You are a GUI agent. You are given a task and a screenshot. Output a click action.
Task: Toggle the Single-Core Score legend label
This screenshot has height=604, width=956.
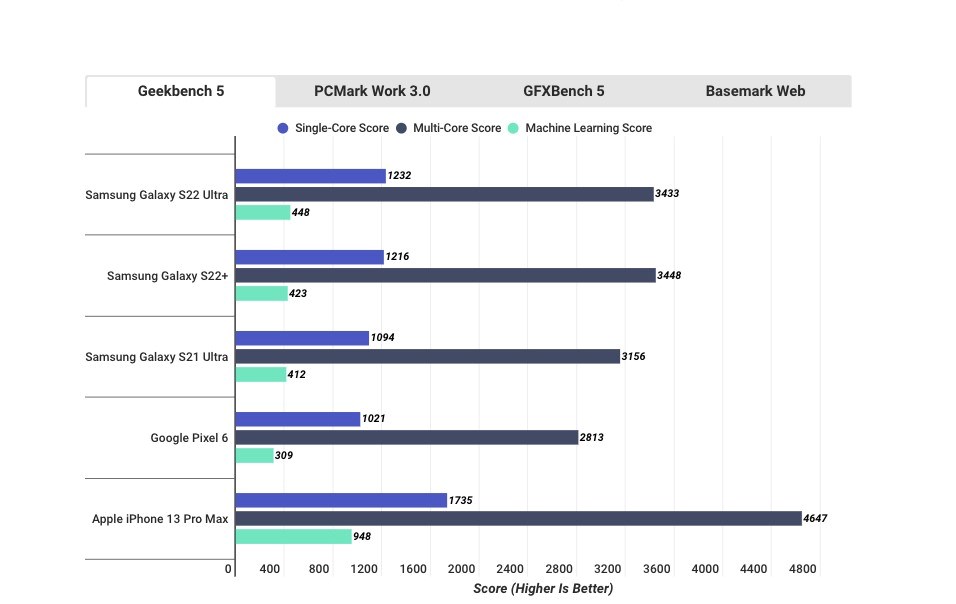(x=342, y=128)
